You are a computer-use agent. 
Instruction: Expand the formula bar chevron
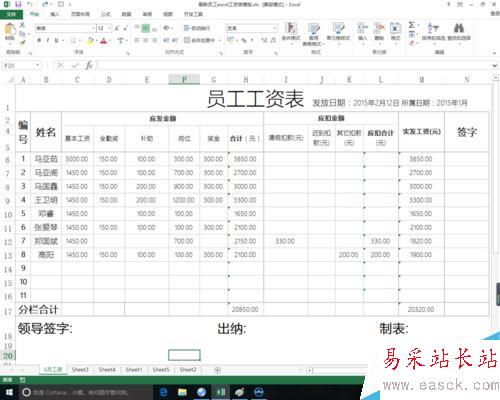click(x=495, y=66)
